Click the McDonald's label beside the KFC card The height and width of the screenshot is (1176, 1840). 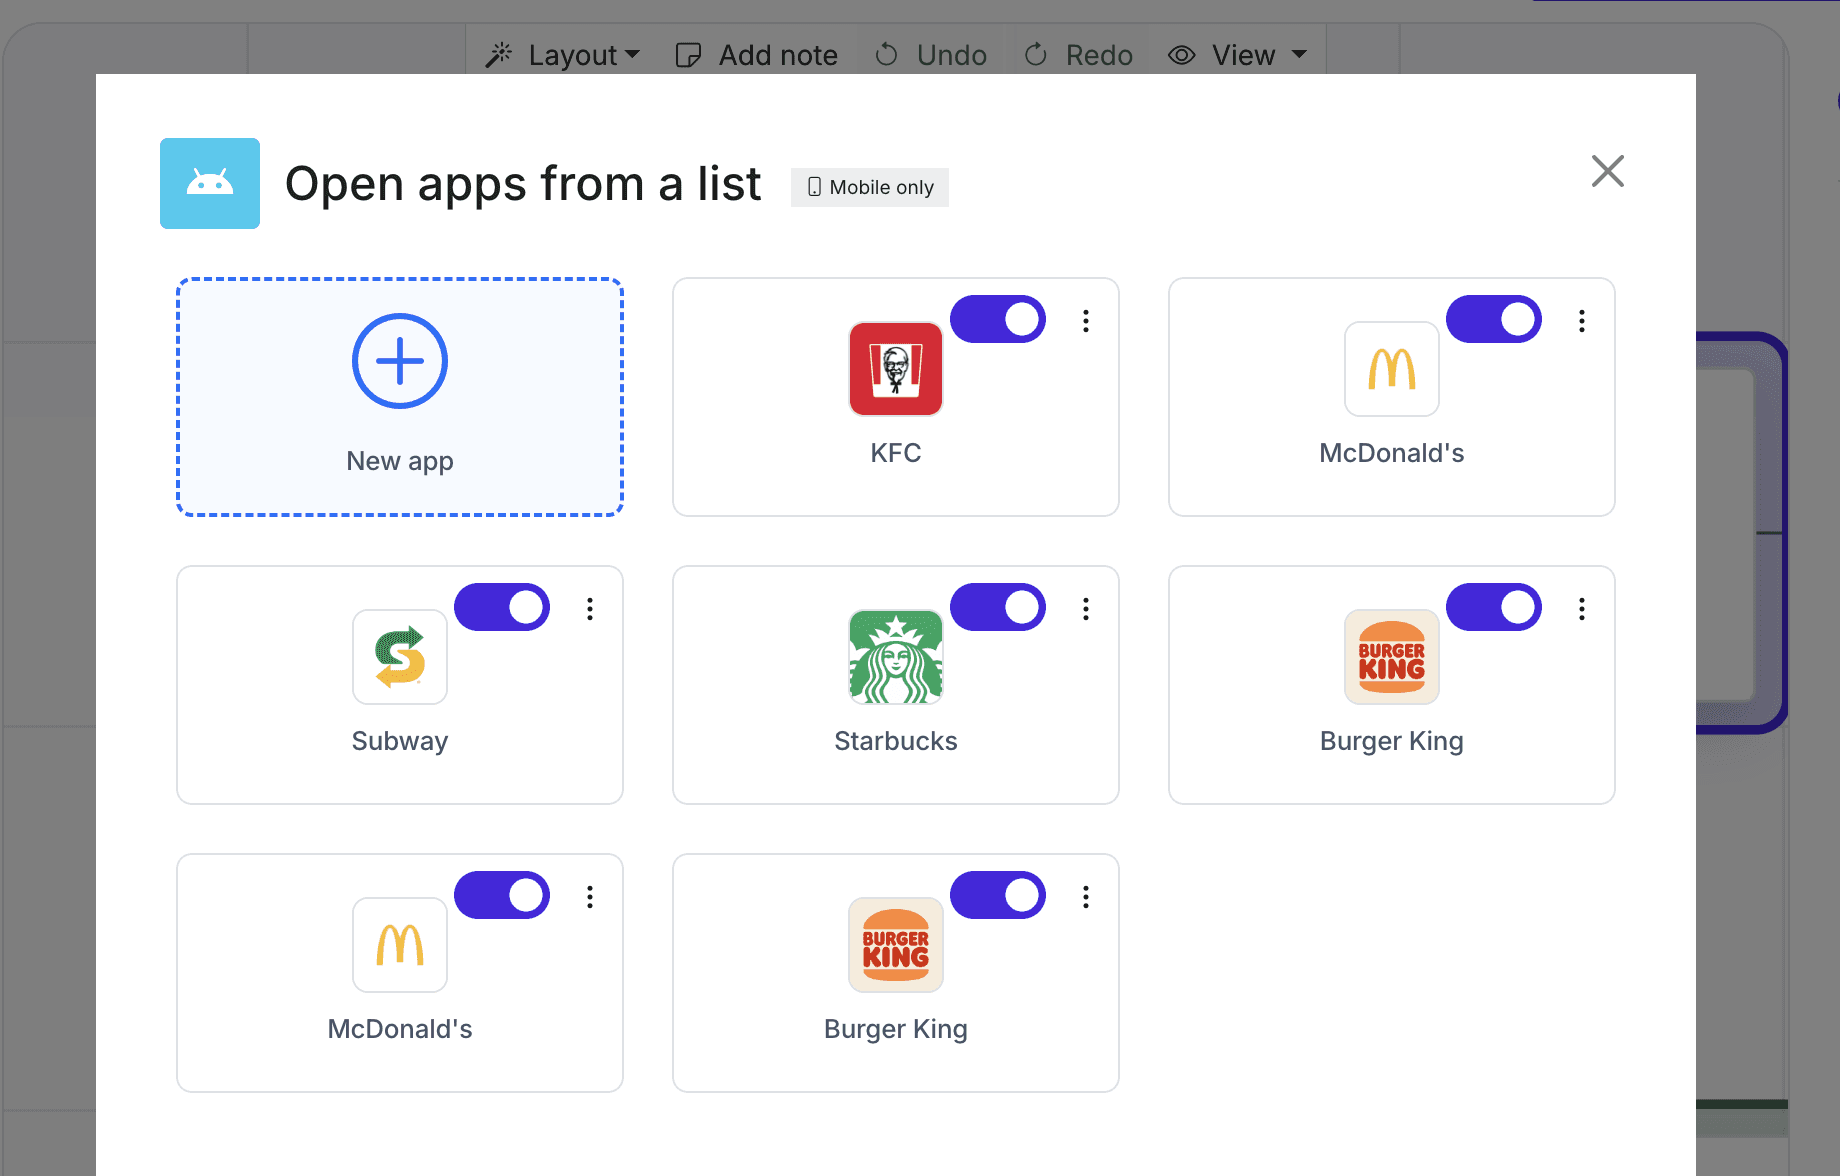(x=1392, y=453)
